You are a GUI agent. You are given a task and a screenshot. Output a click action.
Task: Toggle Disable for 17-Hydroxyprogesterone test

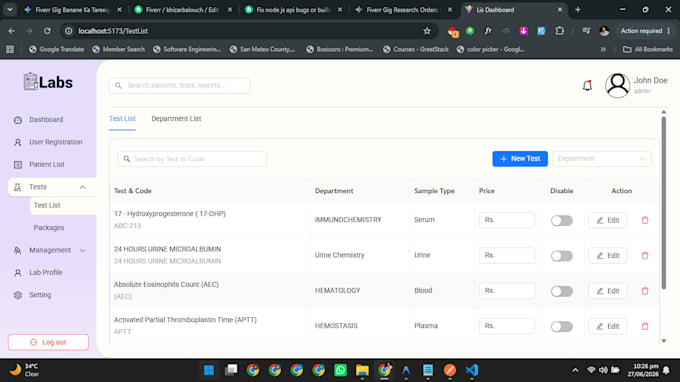click(x=562, y=220)
